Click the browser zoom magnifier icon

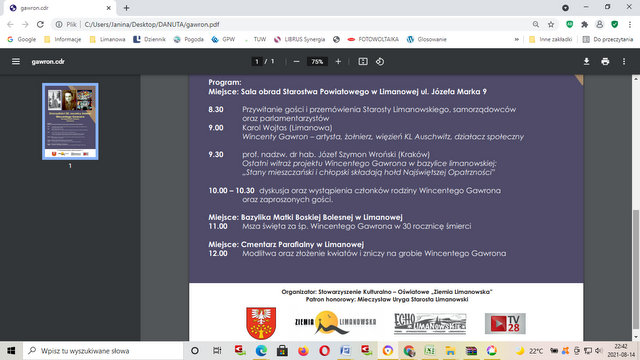click(536, 24)
